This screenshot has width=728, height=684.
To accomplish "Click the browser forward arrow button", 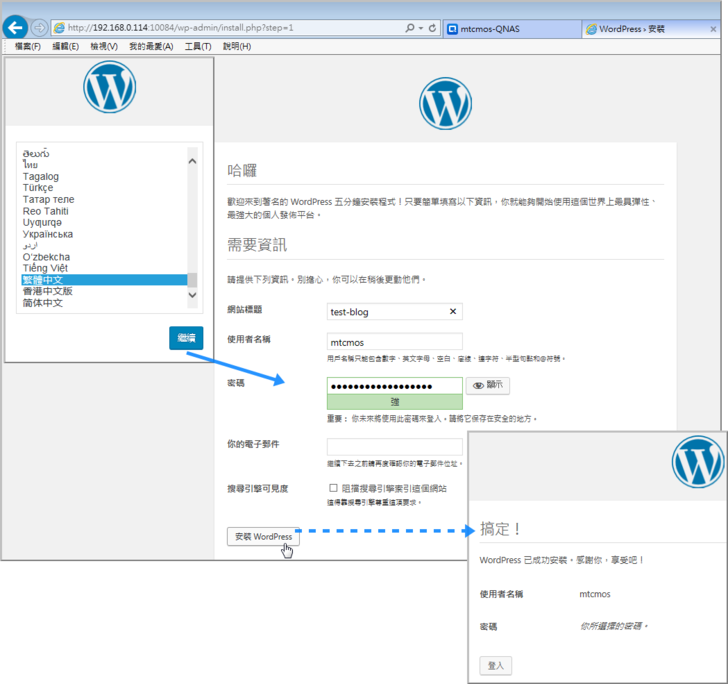I will tap(39, 28).
